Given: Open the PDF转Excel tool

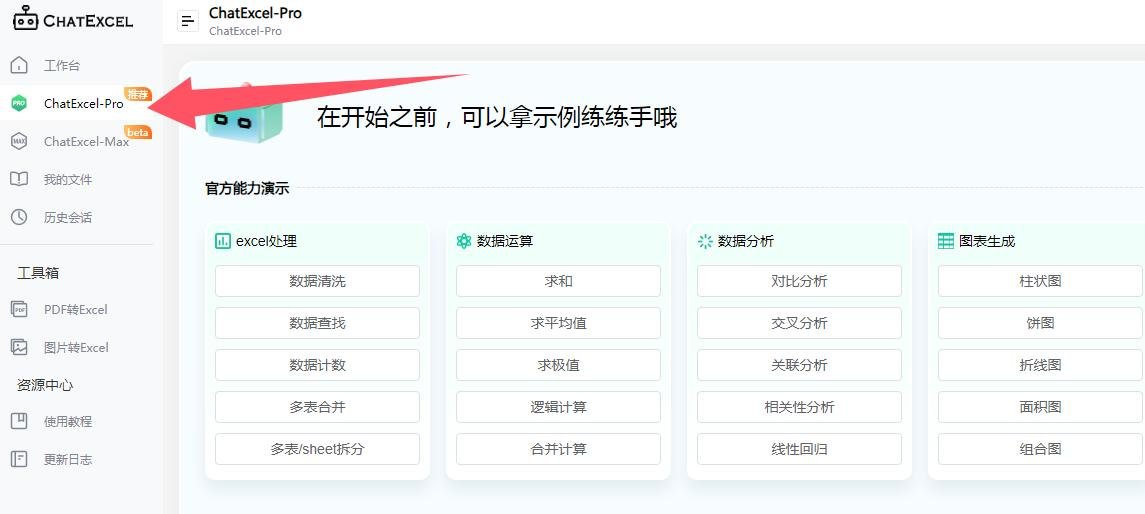Looking at the screenshot, I should pyautogui.click(x=77, y=310).
